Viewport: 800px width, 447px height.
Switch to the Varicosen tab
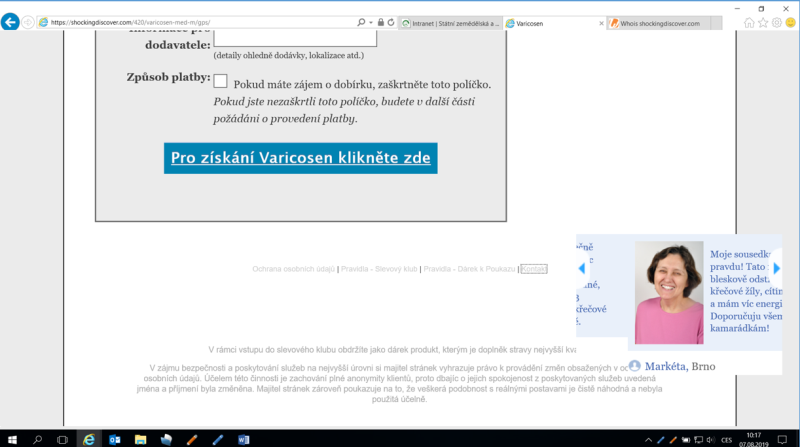tap(550, 23)
